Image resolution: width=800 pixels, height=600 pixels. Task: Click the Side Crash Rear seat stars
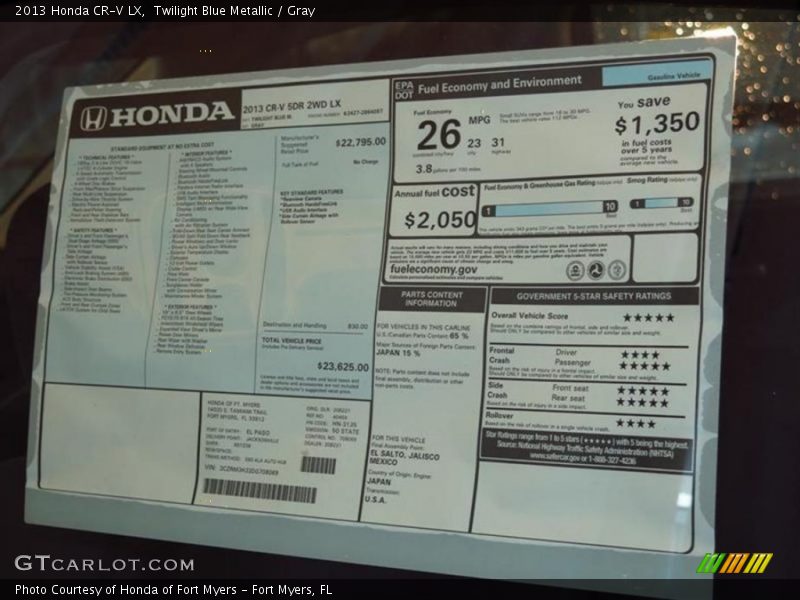[642, 403]
